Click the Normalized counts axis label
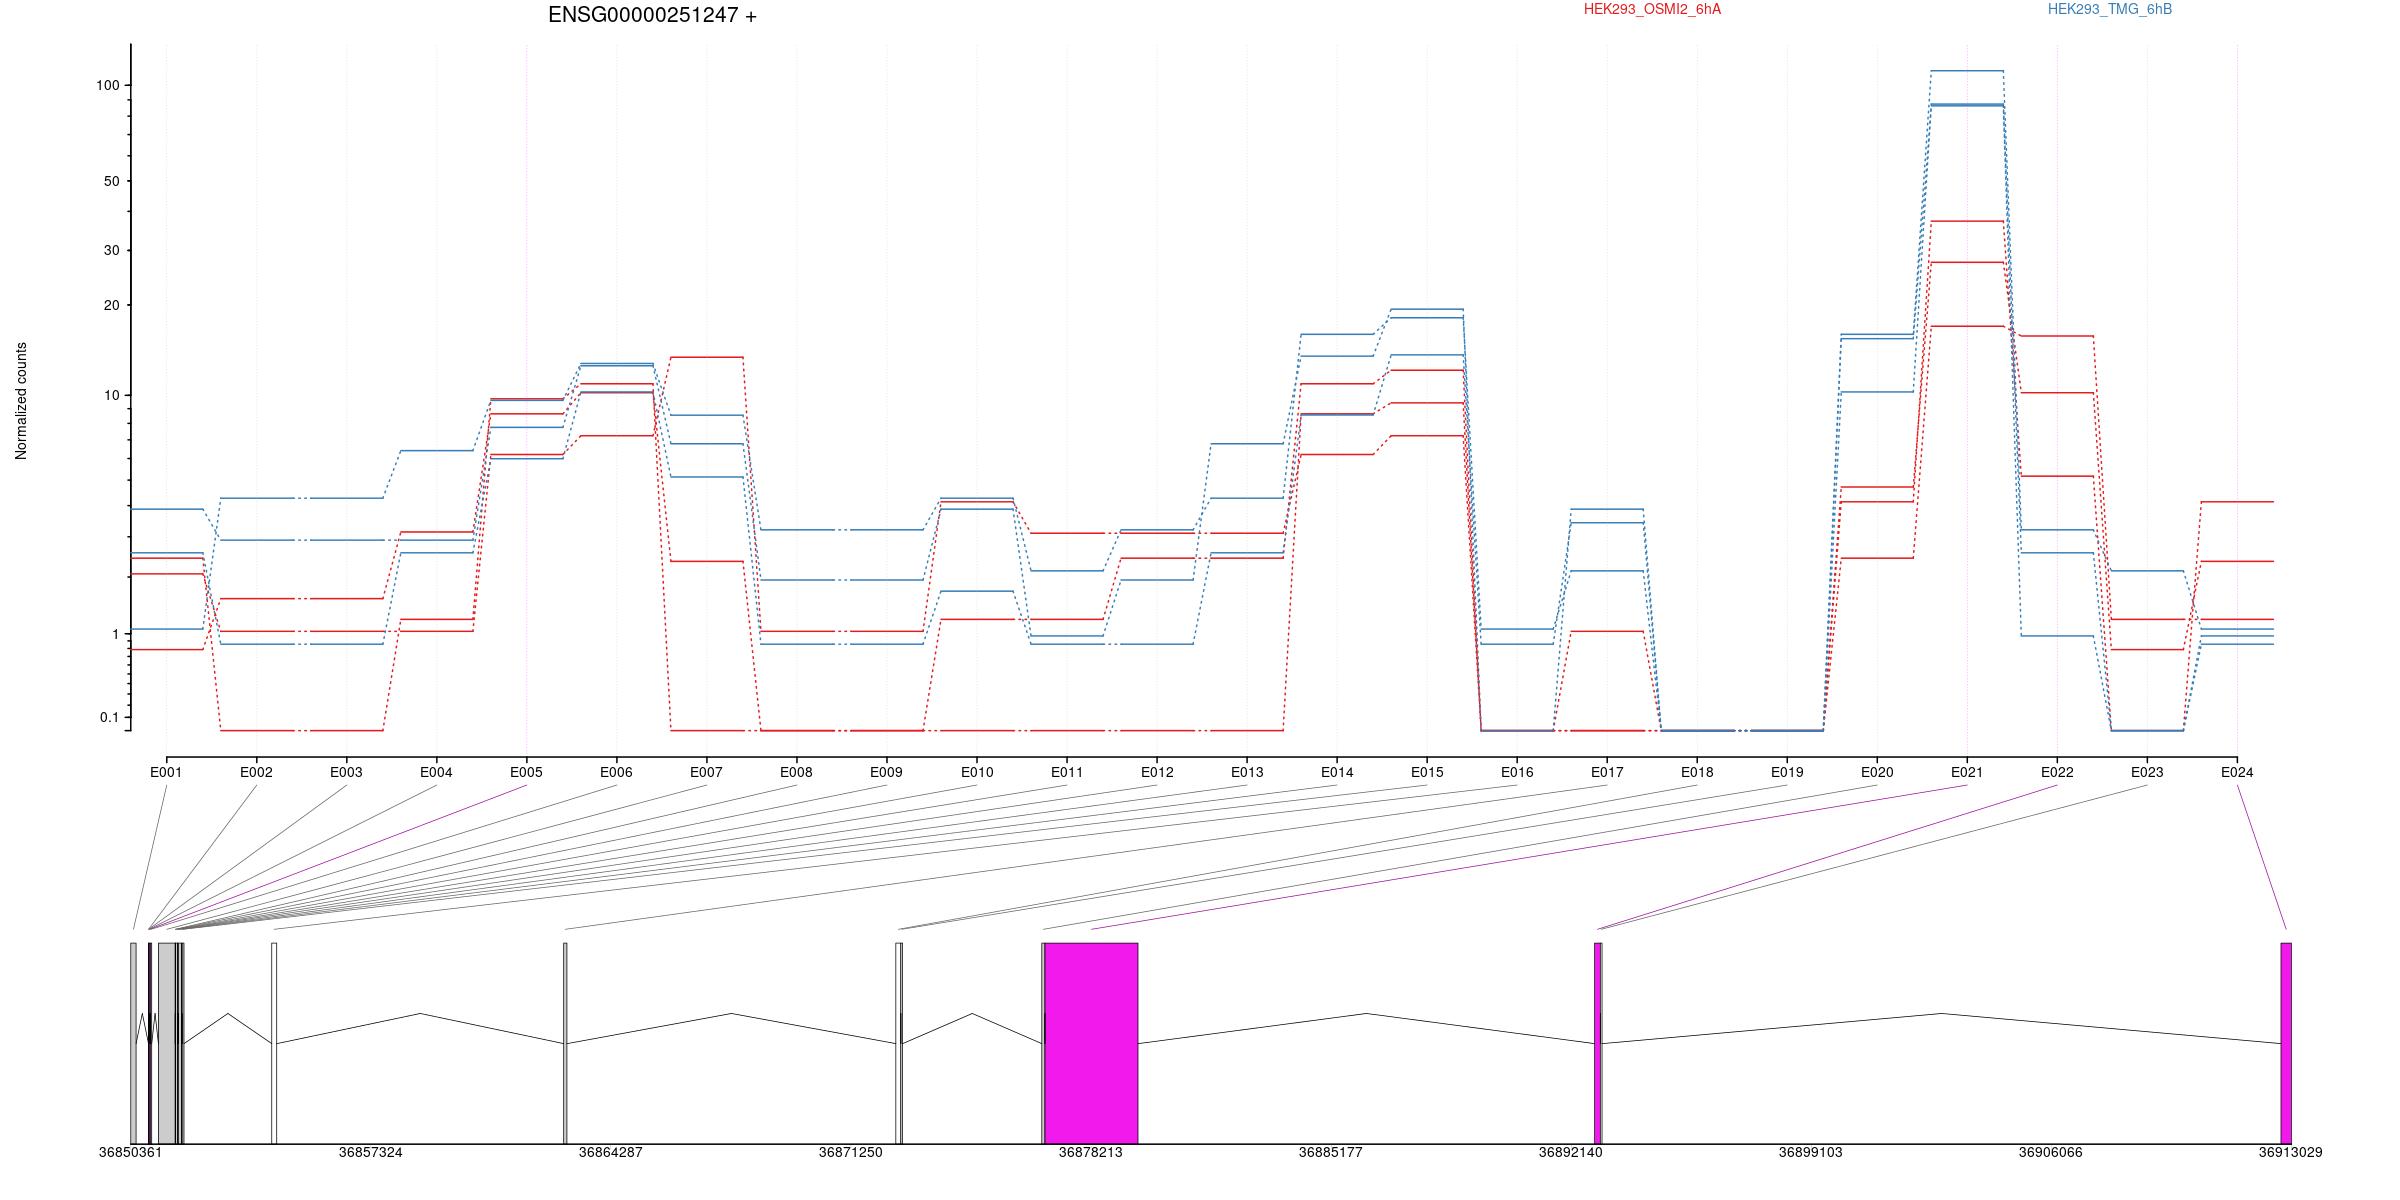 [x=21, y=401]
